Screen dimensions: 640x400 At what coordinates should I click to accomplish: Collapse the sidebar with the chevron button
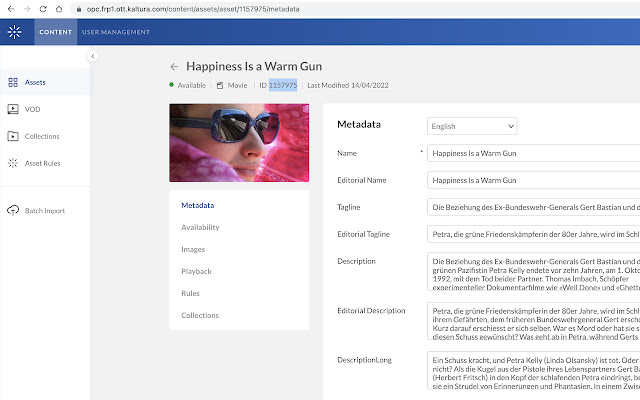tap(93, 56)
